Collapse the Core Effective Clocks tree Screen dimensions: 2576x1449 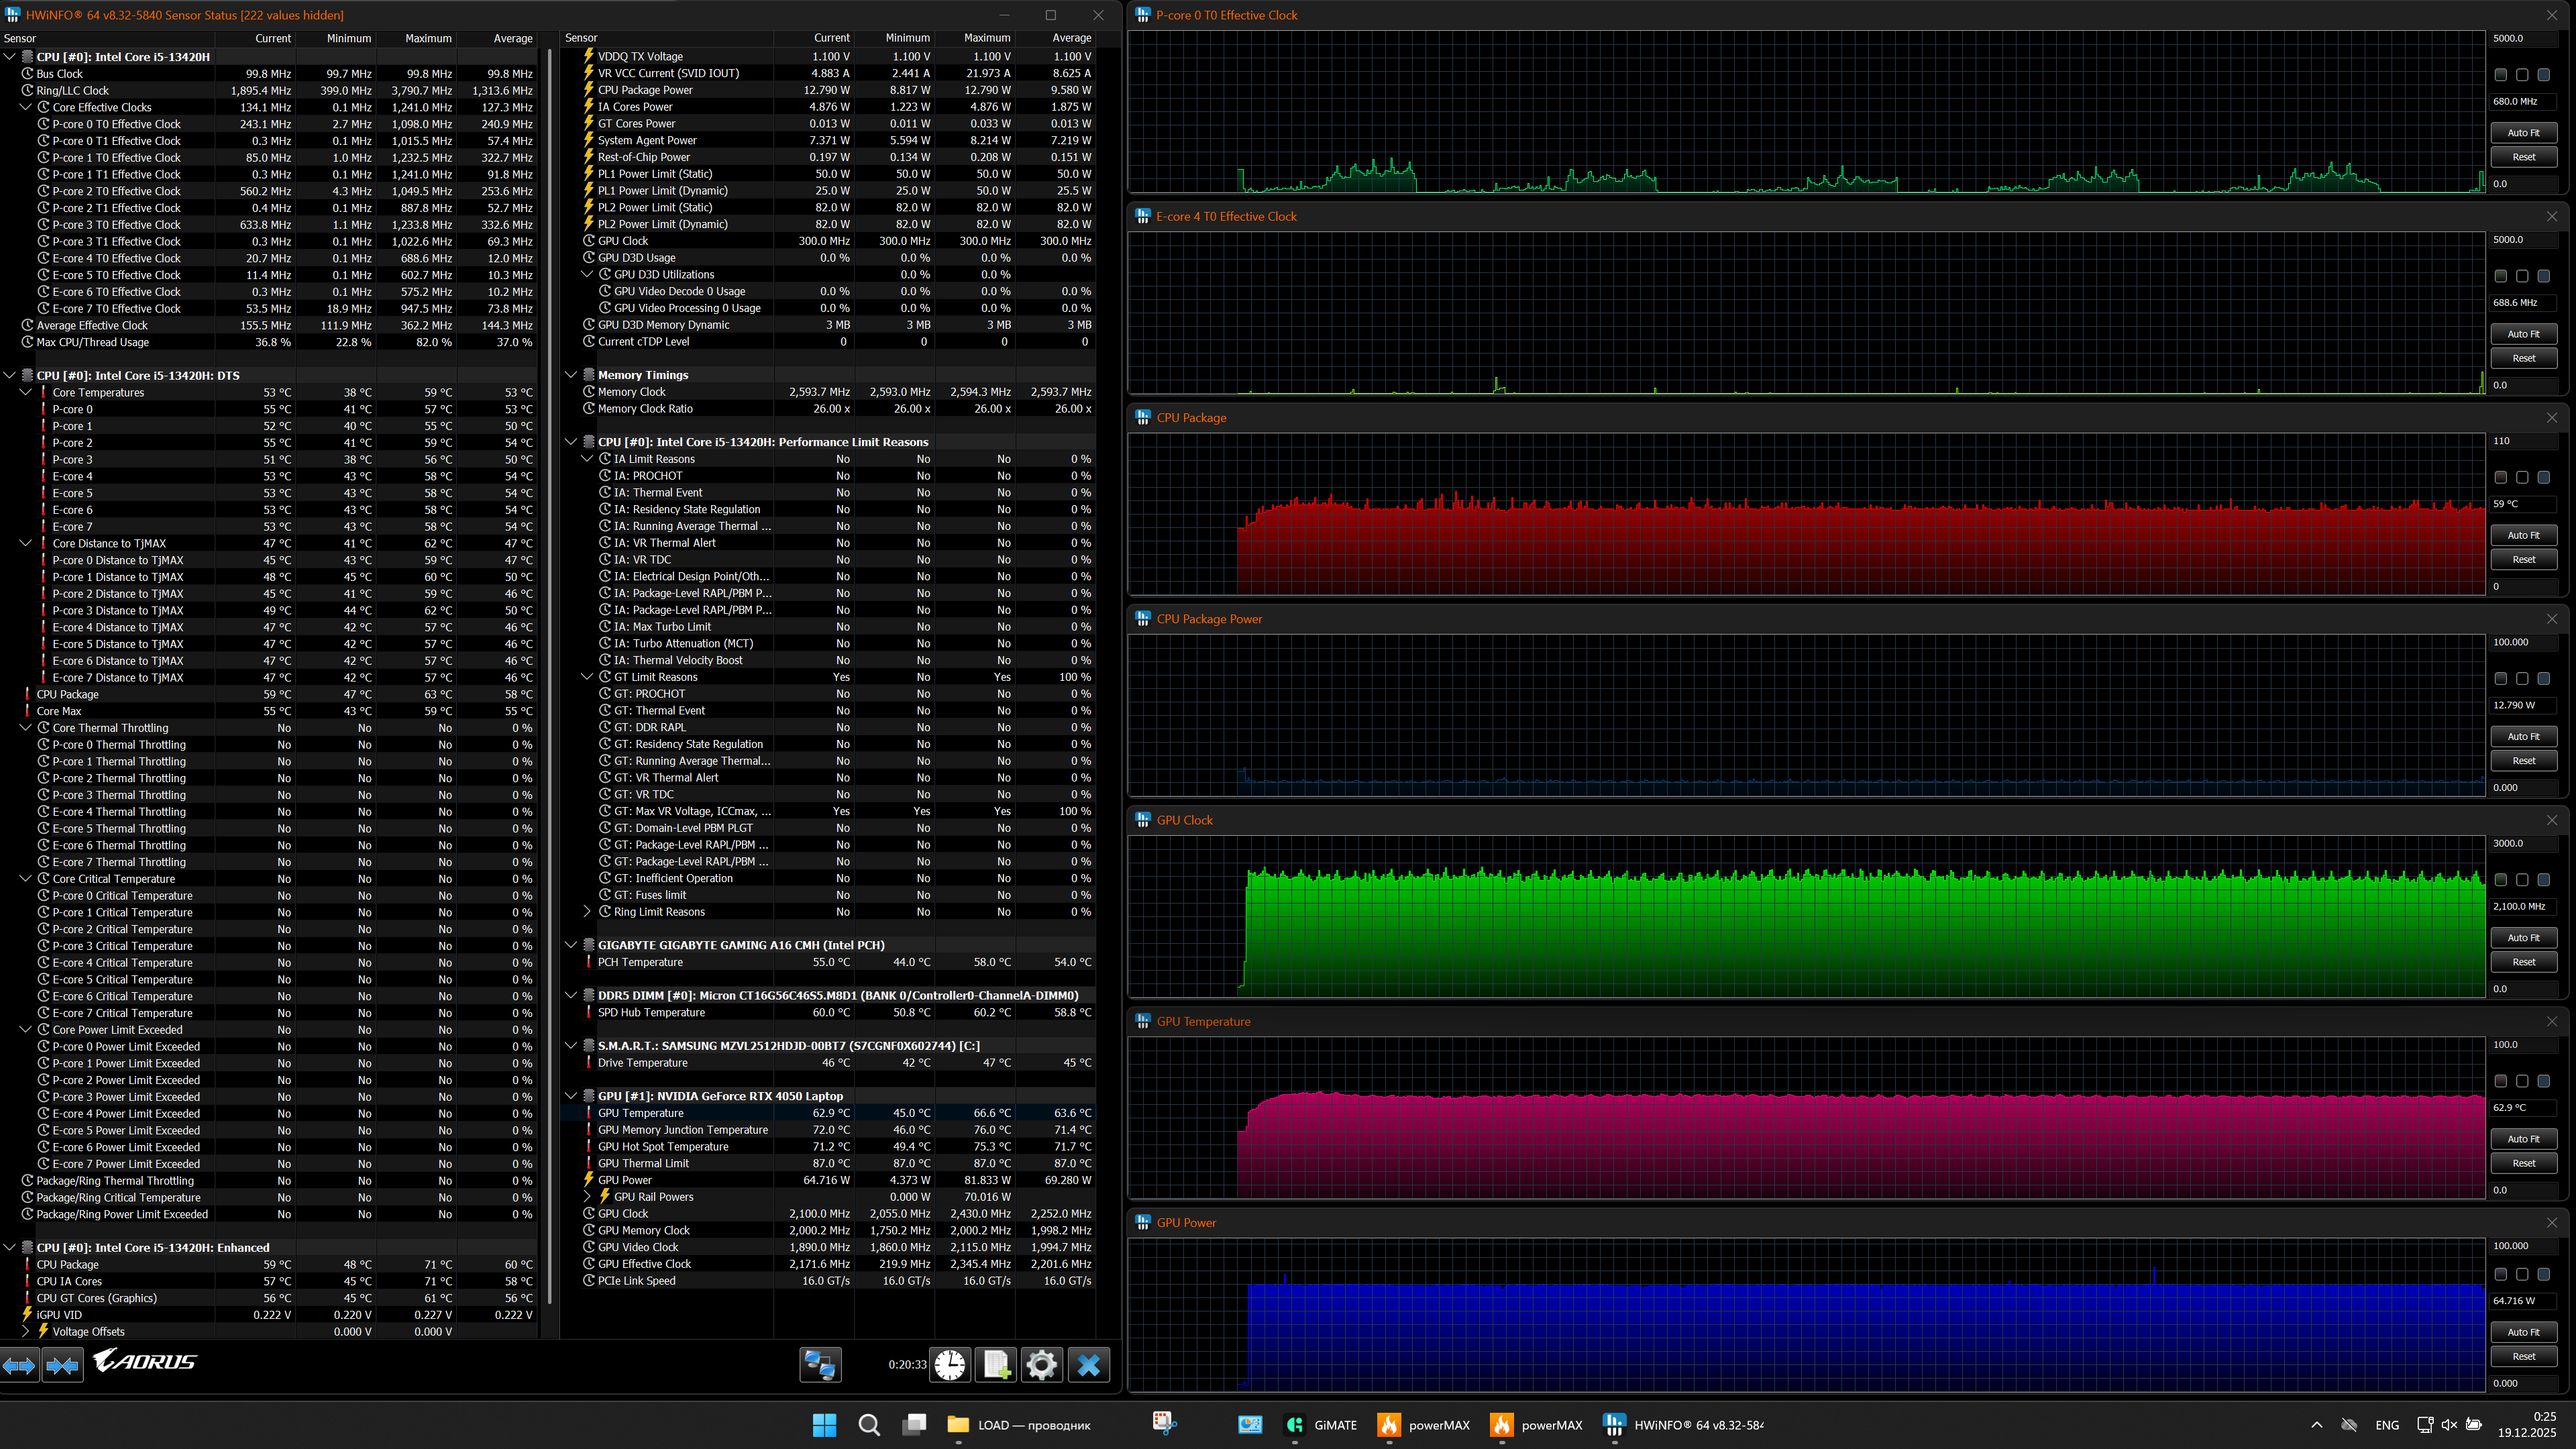tap(26, 107)
